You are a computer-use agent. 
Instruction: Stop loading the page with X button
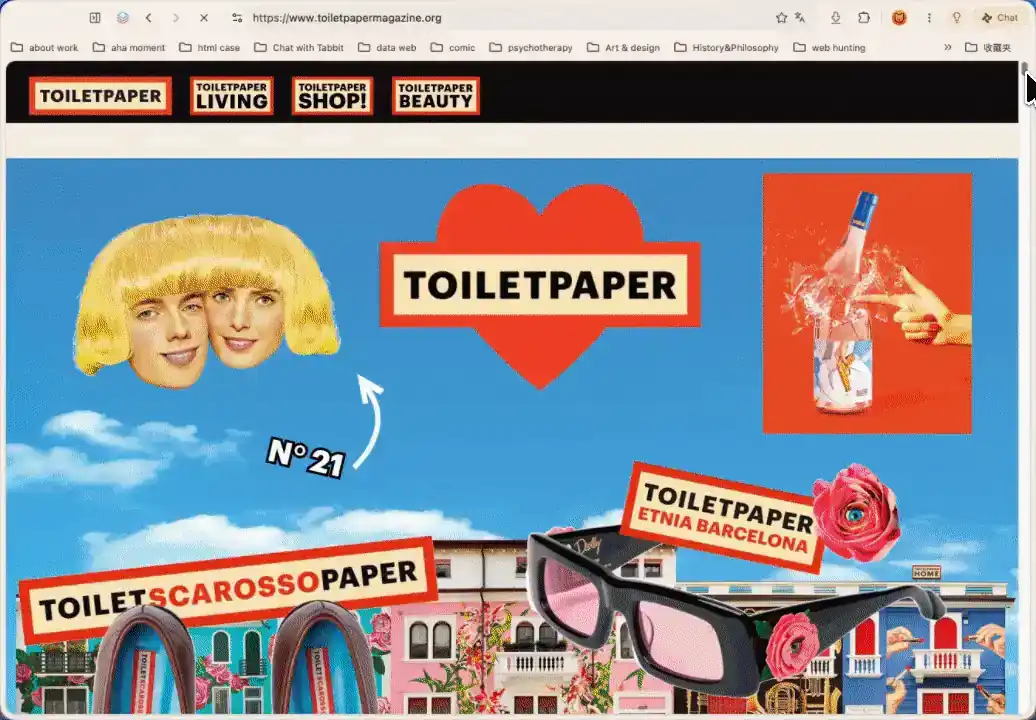point(204,18)
